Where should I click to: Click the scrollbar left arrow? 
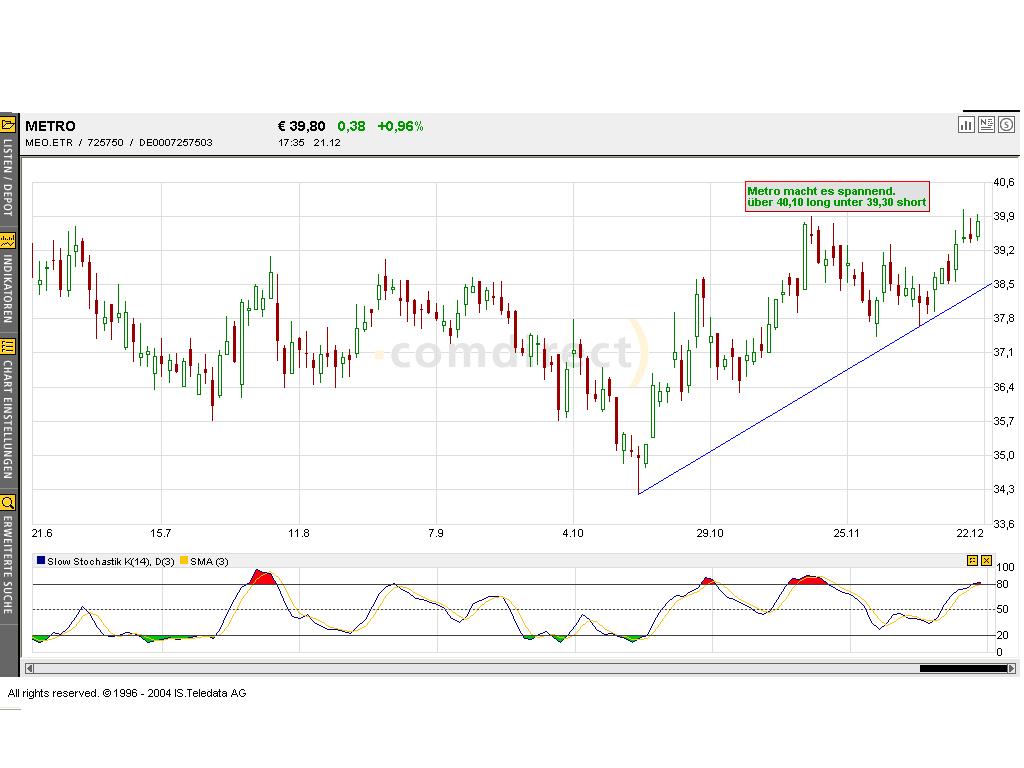click(29, 668)
